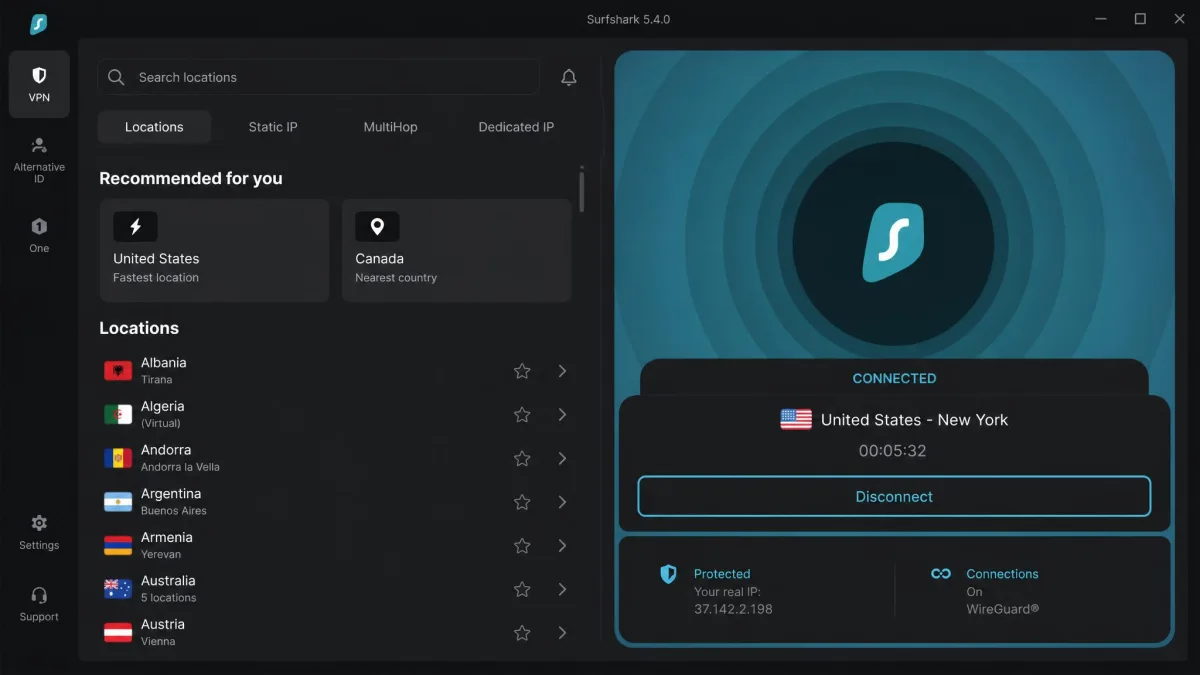
Task: Open Alternative ID in sidebar
Action: (x=39, y=159)
